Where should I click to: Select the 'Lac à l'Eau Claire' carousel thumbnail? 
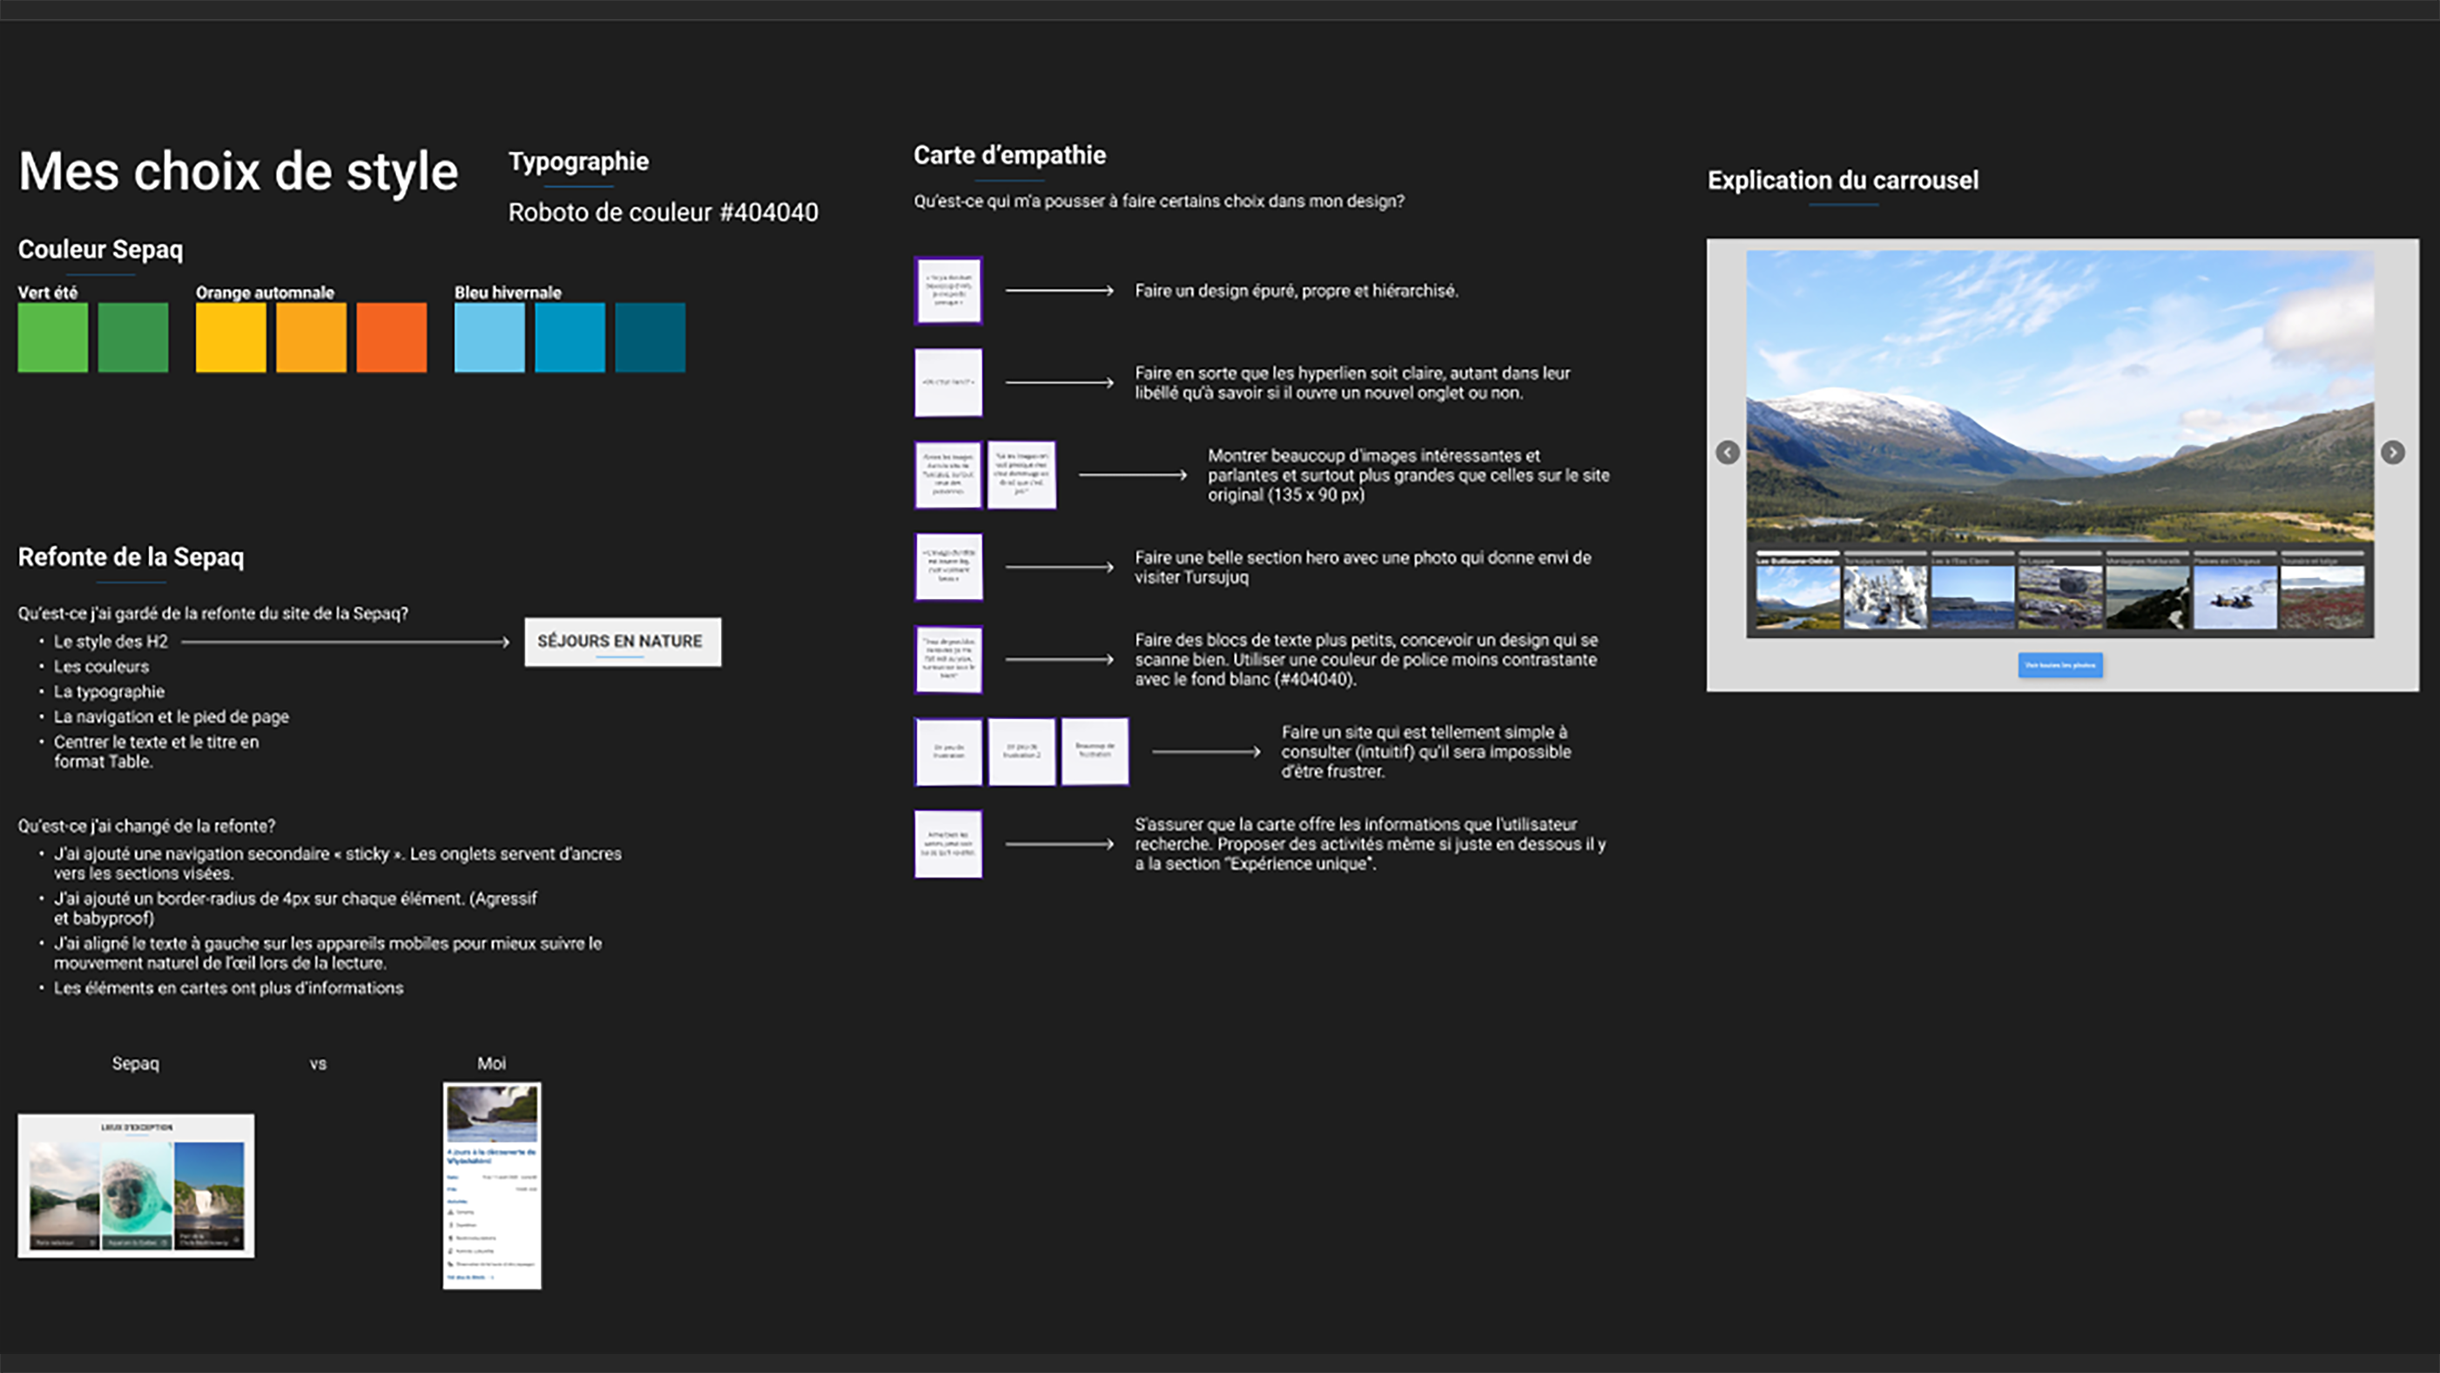click(1972, 597)
